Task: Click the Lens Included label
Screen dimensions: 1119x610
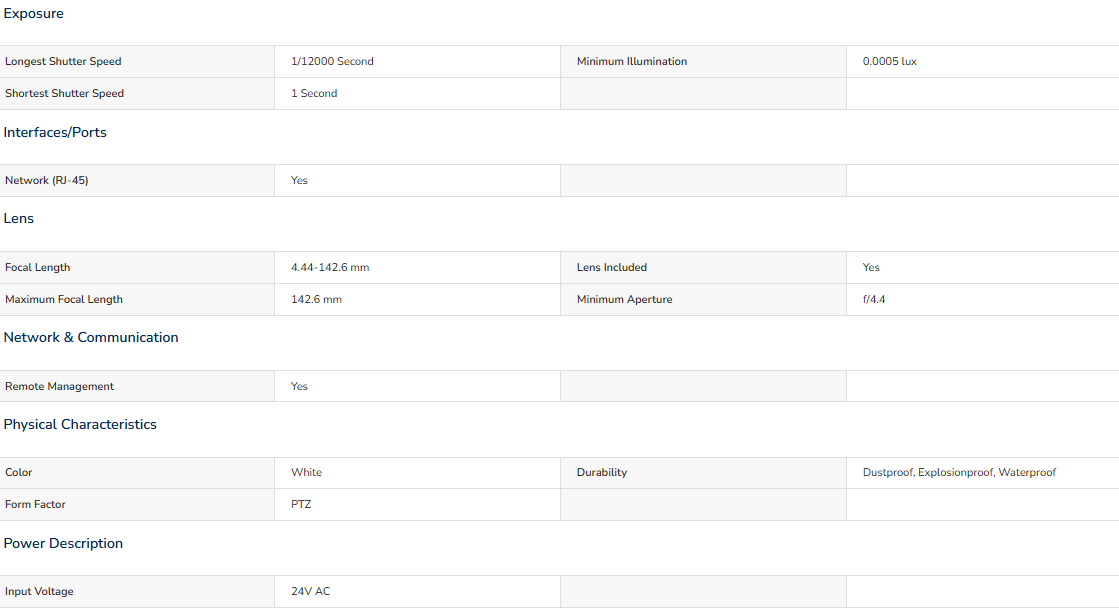Action: (x=612, y=267)
